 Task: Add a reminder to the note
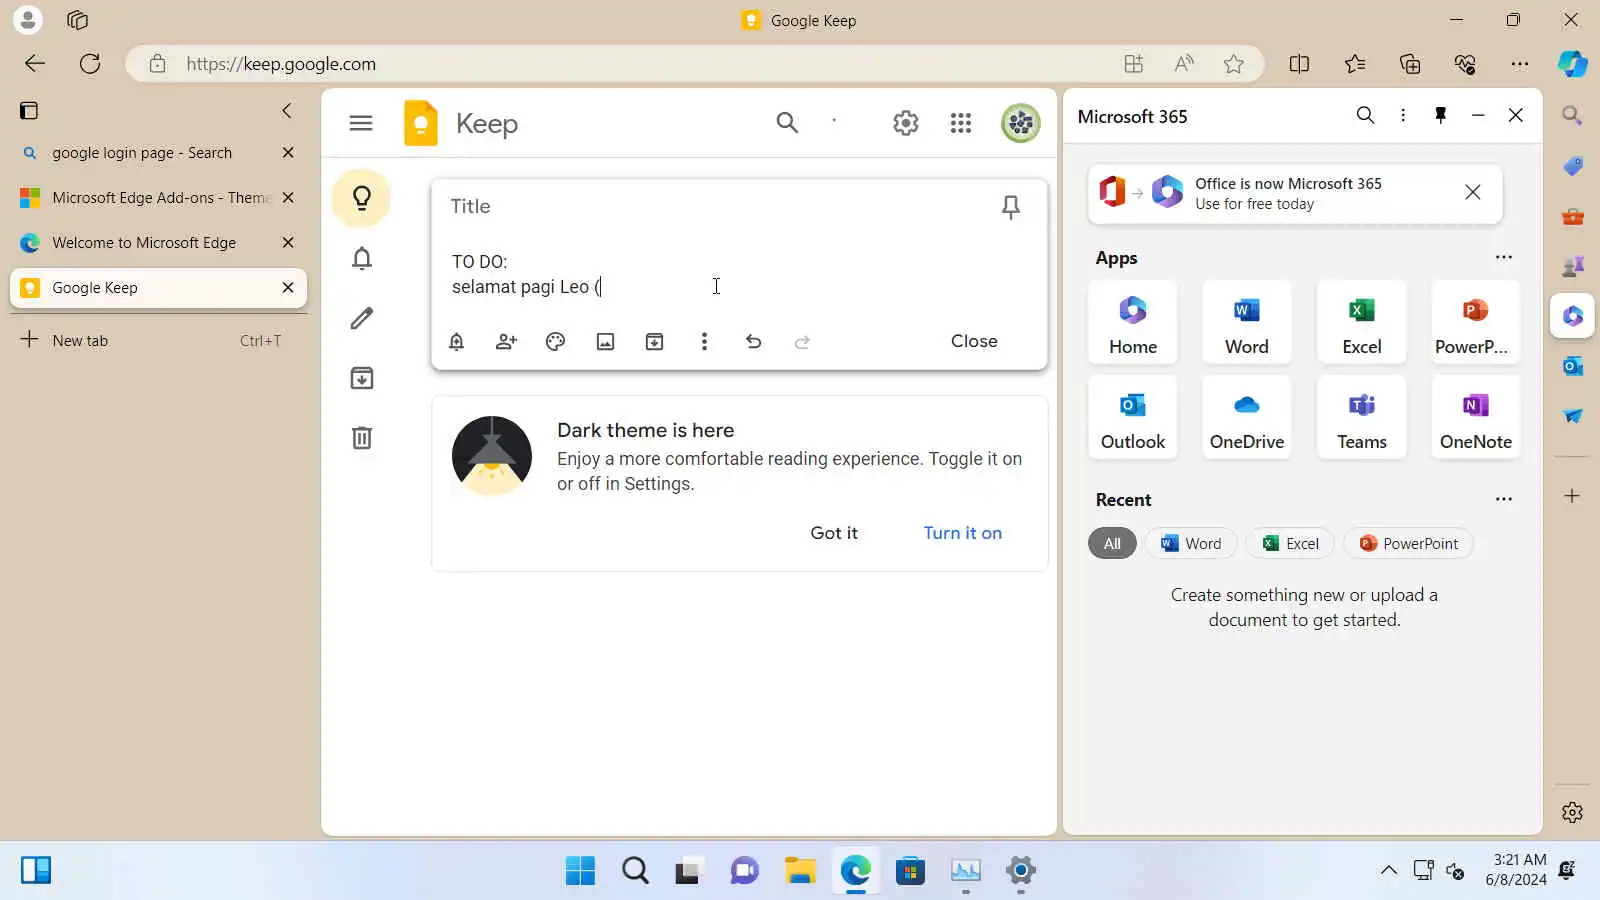click(457, 342)
